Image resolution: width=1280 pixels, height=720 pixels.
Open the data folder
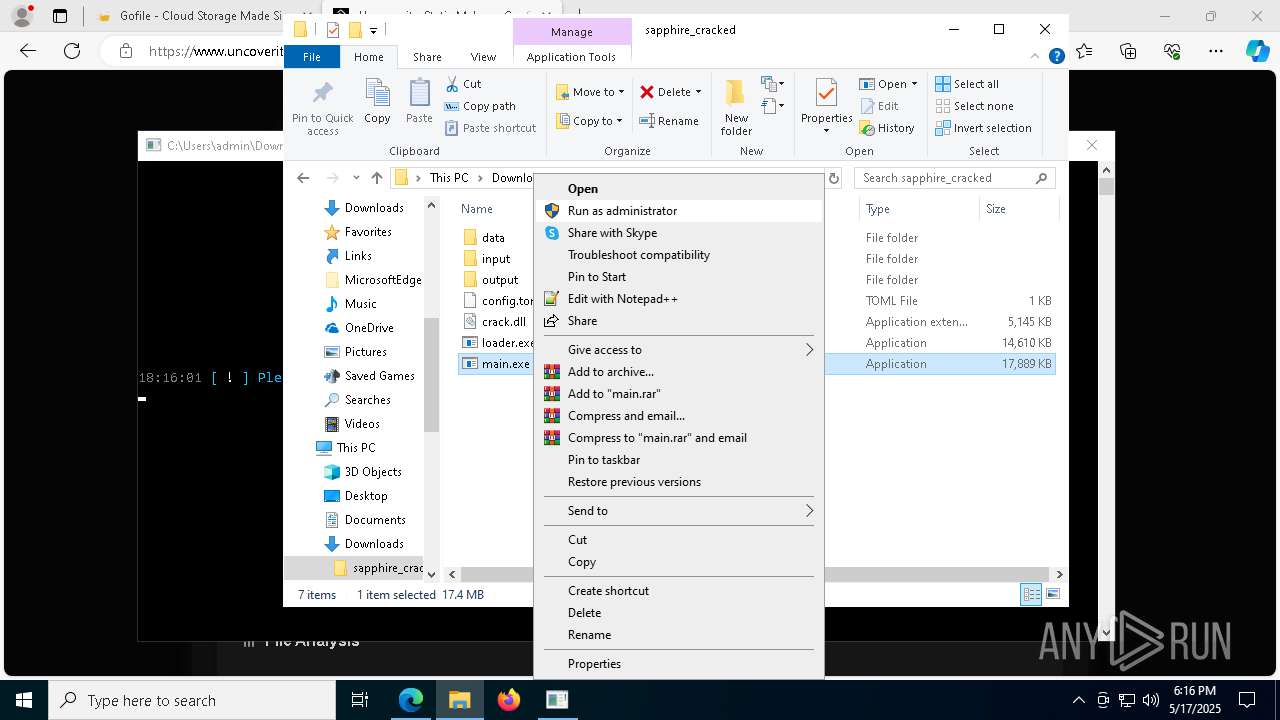[493, 238]
